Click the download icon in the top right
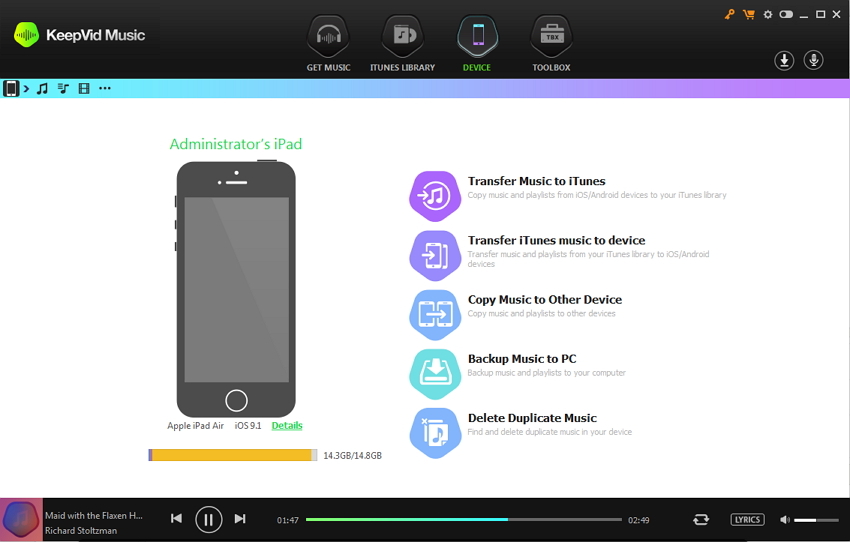 coord(784,60)
